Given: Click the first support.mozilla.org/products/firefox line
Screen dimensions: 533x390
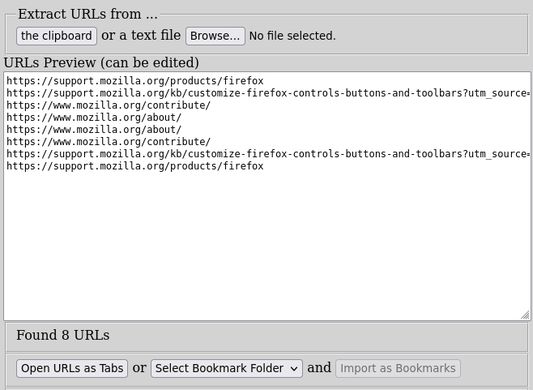Looking at the screenshot, I should click(x=135, y=81).
